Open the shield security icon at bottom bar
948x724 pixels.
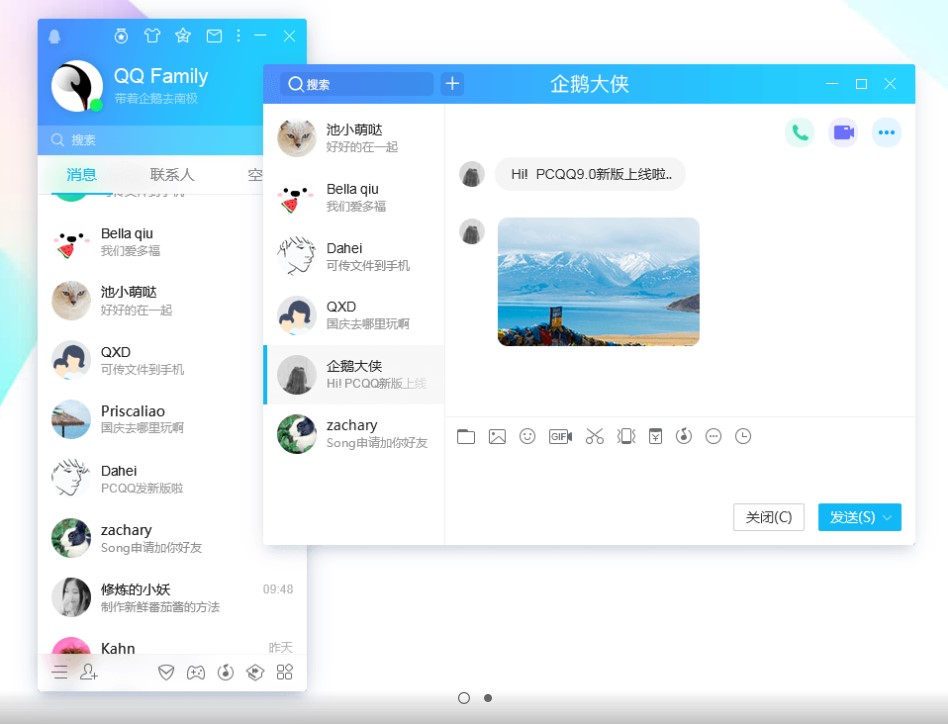[166, 672]
